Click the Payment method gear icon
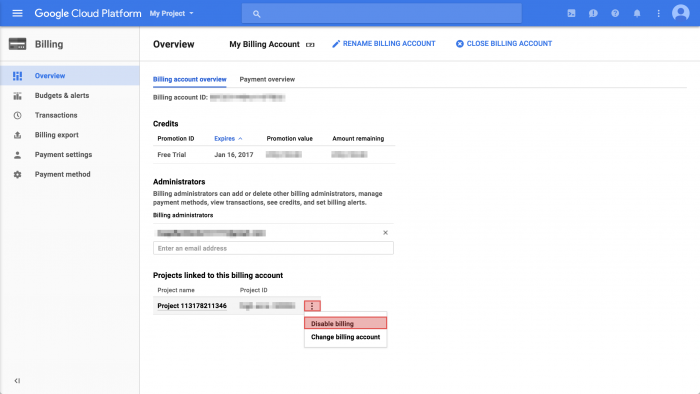 coord(17,174)
